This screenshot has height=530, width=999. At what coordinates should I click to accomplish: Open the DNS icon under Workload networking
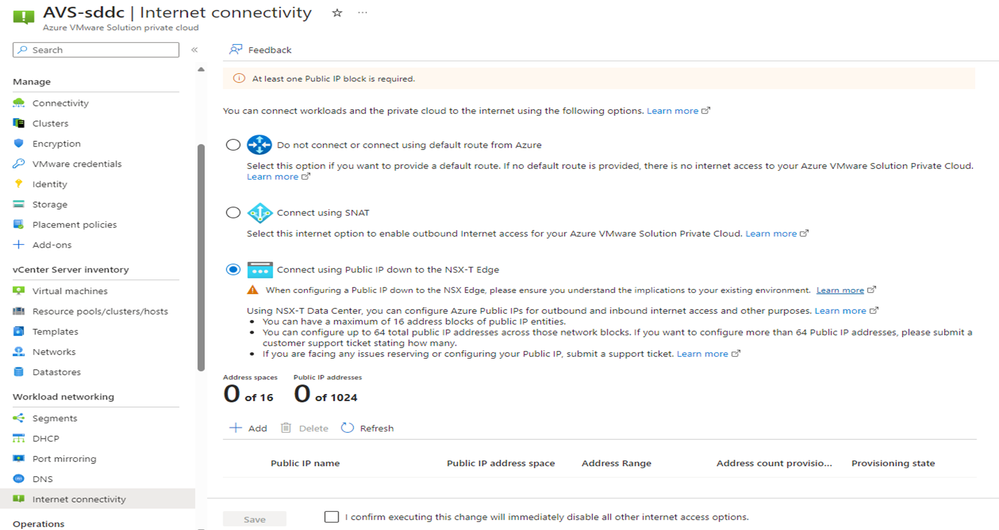[18, 478]
